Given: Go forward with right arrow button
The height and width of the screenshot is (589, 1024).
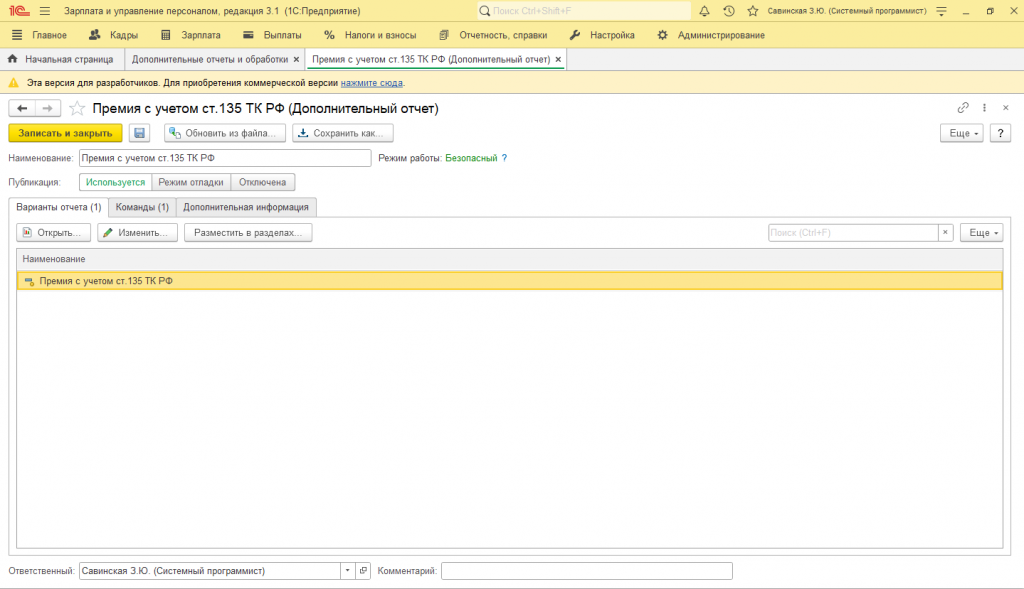Looking at the screenshot, I should (x=48, y=108).
